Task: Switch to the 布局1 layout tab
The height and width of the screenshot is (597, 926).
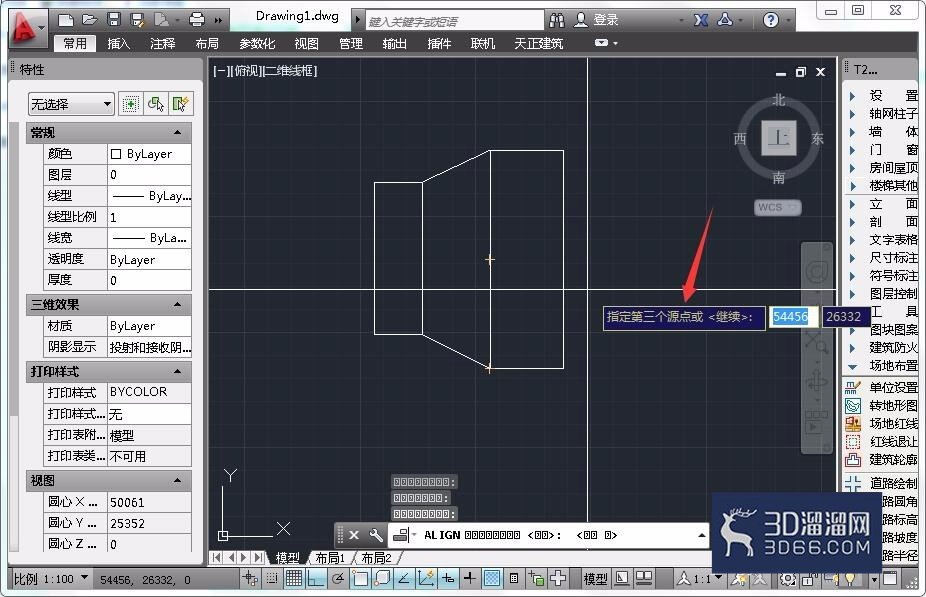Action: tap(330, 557)
